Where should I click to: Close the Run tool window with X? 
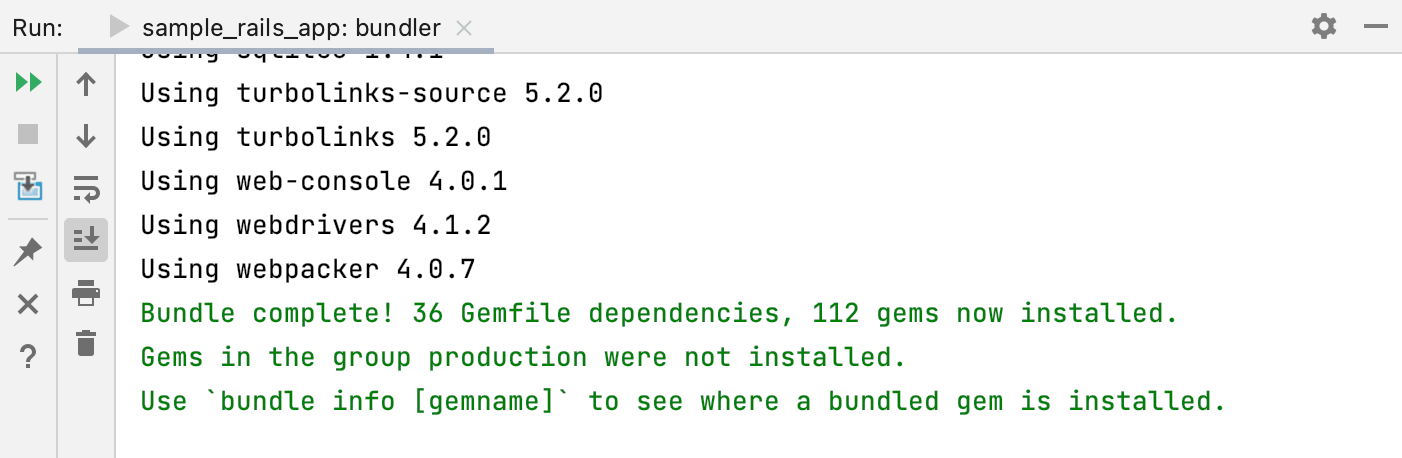pyautogui.click(x=28, y=304)
